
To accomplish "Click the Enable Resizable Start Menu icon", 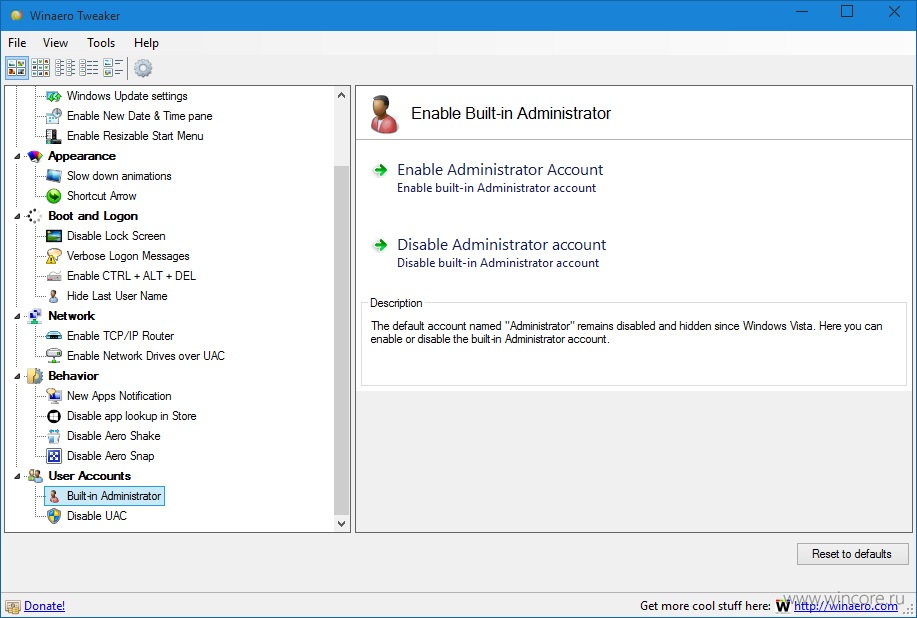I will 54,136.
